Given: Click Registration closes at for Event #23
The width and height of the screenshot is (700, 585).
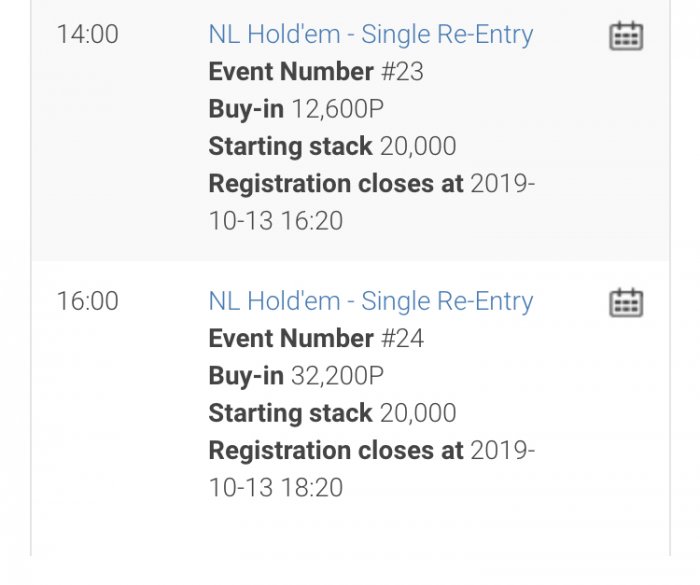Looking at the screenshot, I should tap(336, 184).
